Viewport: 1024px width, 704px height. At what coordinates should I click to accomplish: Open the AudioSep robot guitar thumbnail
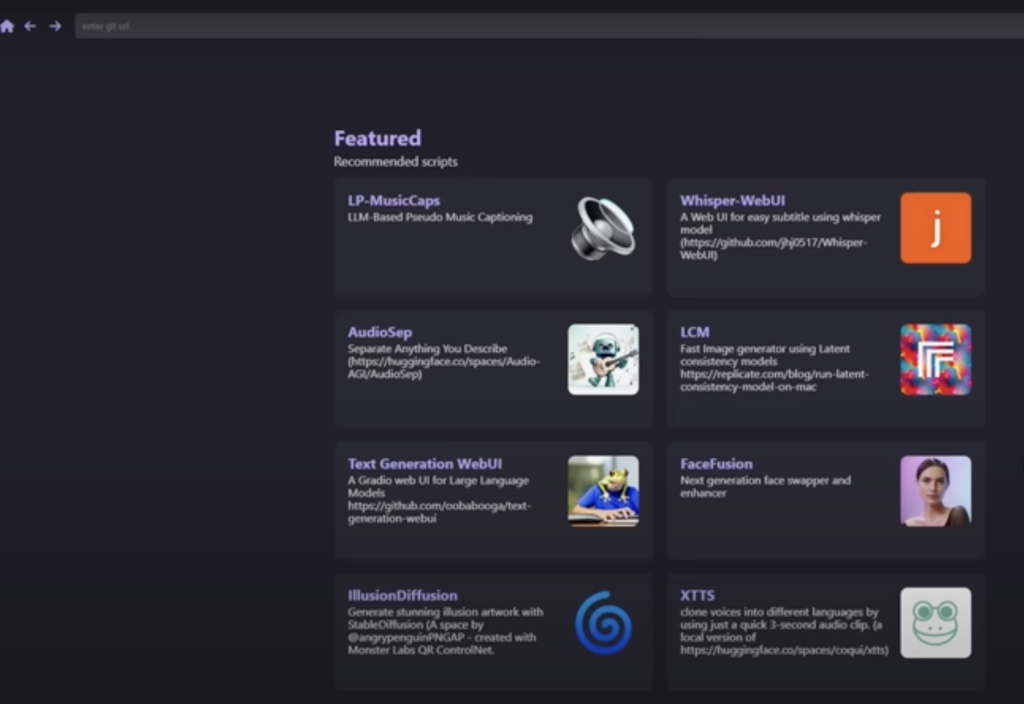pos(603,359)
